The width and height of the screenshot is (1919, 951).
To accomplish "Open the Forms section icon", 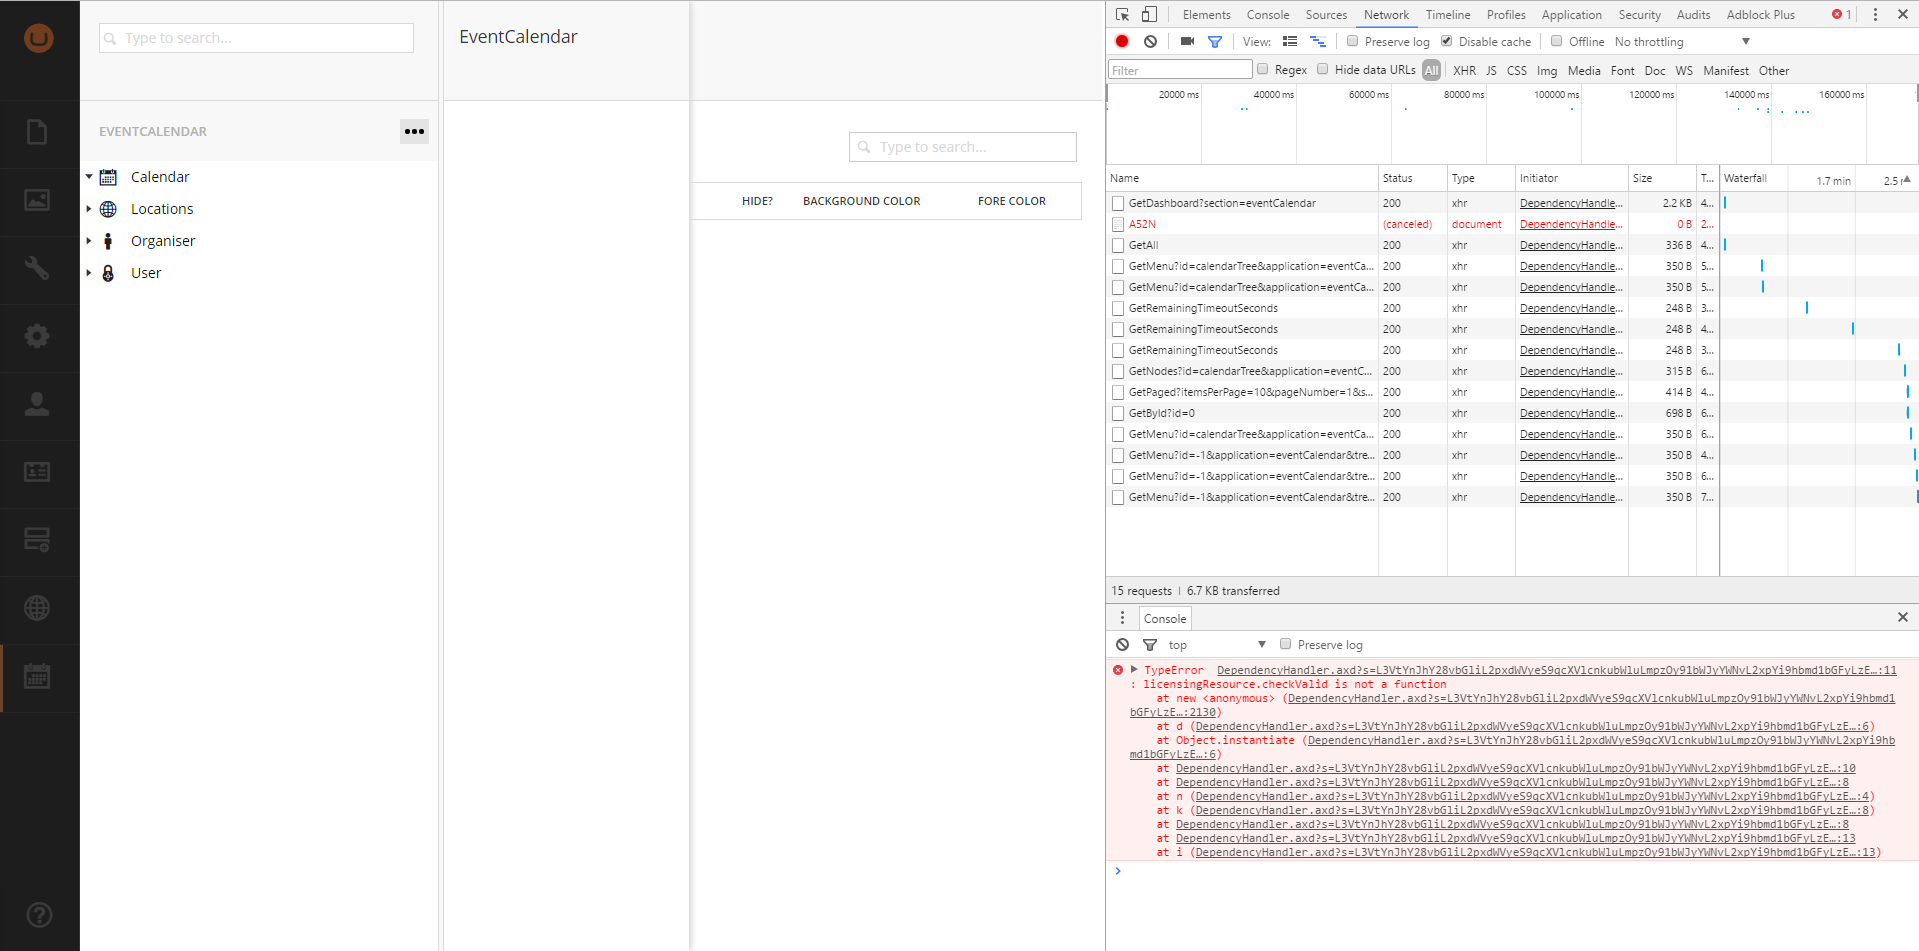I will pyautogui.click(x=37, y=540).
